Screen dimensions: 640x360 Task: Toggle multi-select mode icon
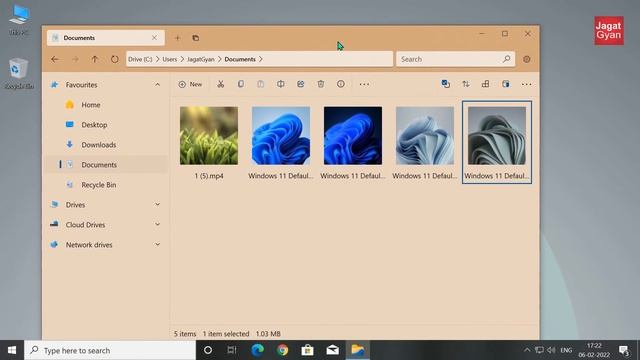click(x=445, y=84)
